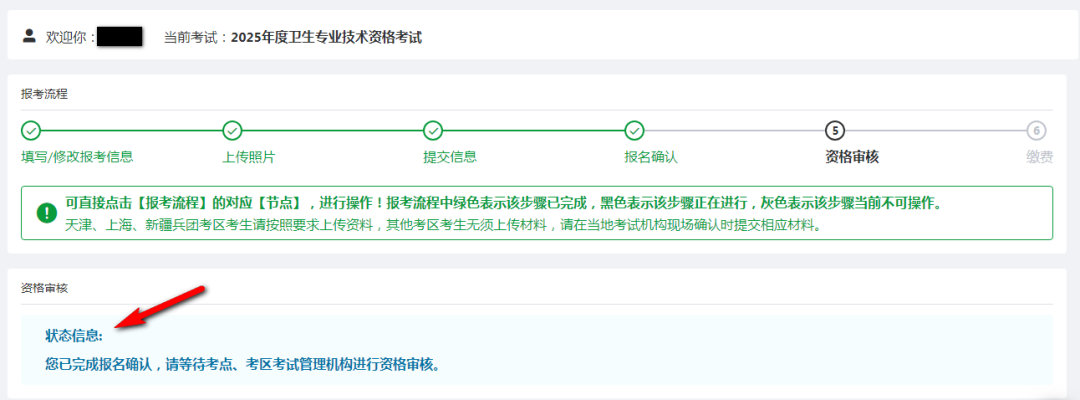This screenshot has height=400, width=1080.
Task: Open the 上传照片 step label
Action: (249, 157)
